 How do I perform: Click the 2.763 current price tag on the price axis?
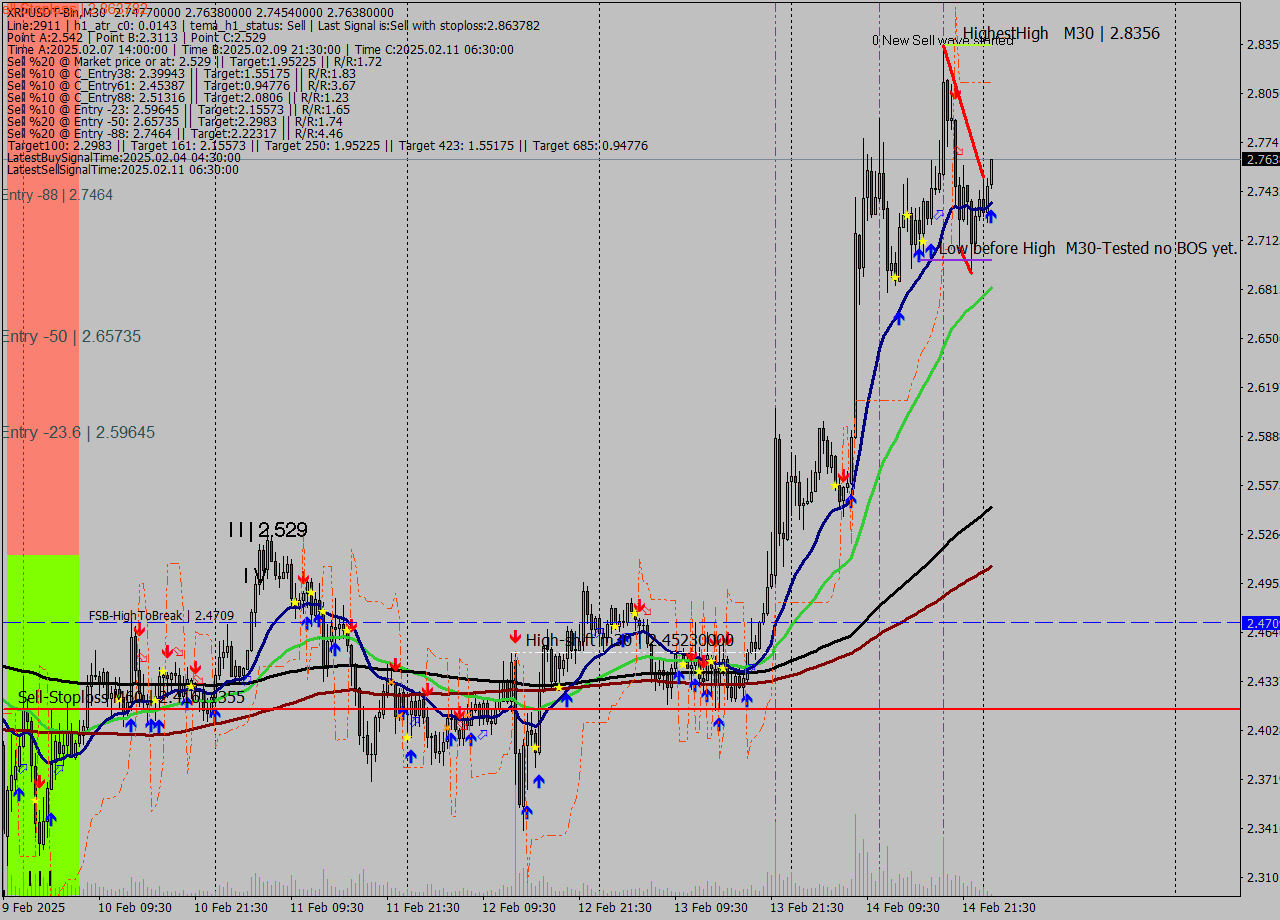click(1261, 159)
